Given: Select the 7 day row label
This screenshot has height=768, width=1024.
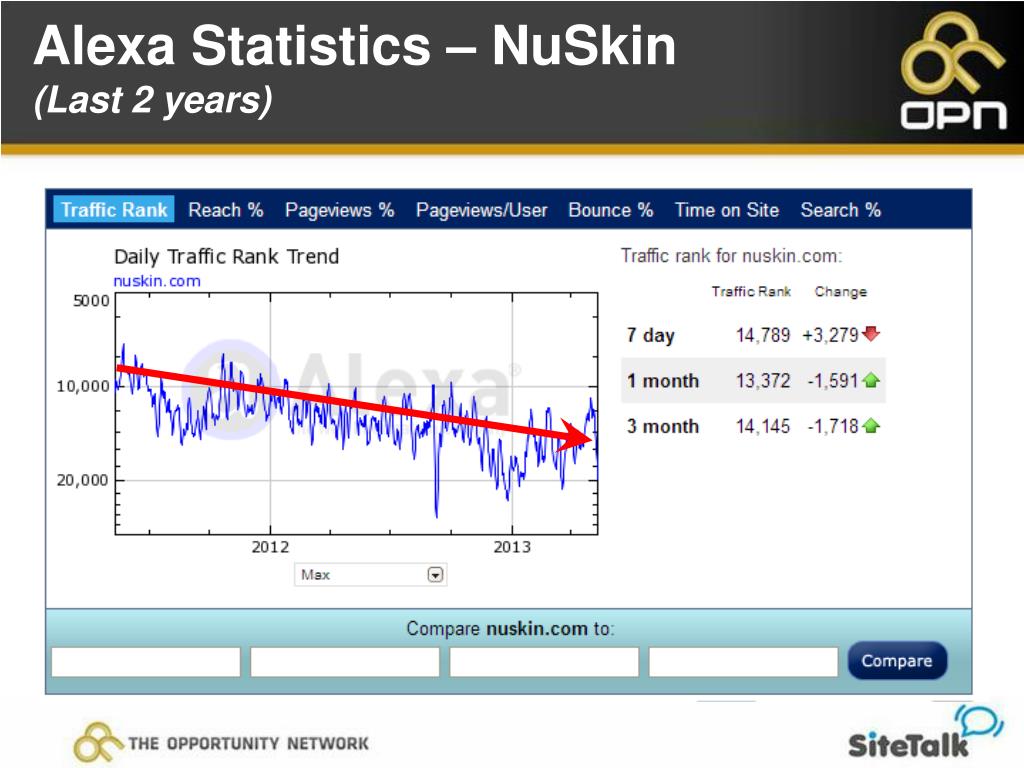Looking at the screenshot, I should point(650,336).
